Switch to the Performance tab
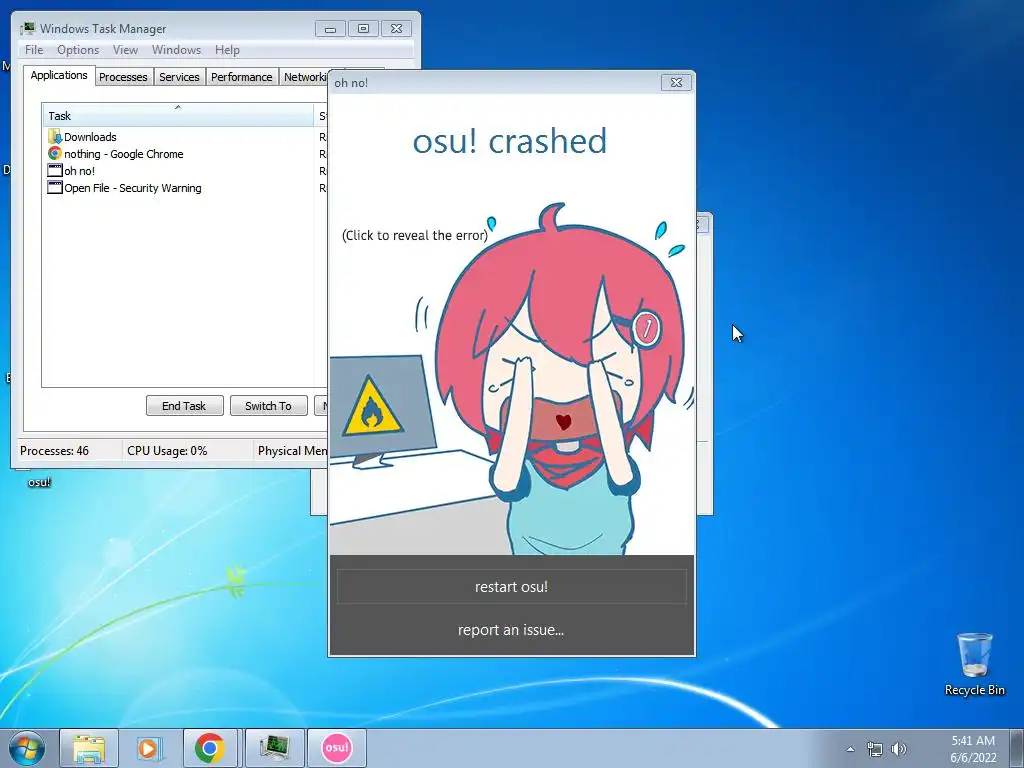The height and width of the screenshot is (768, 1024). tap(242, 77)
